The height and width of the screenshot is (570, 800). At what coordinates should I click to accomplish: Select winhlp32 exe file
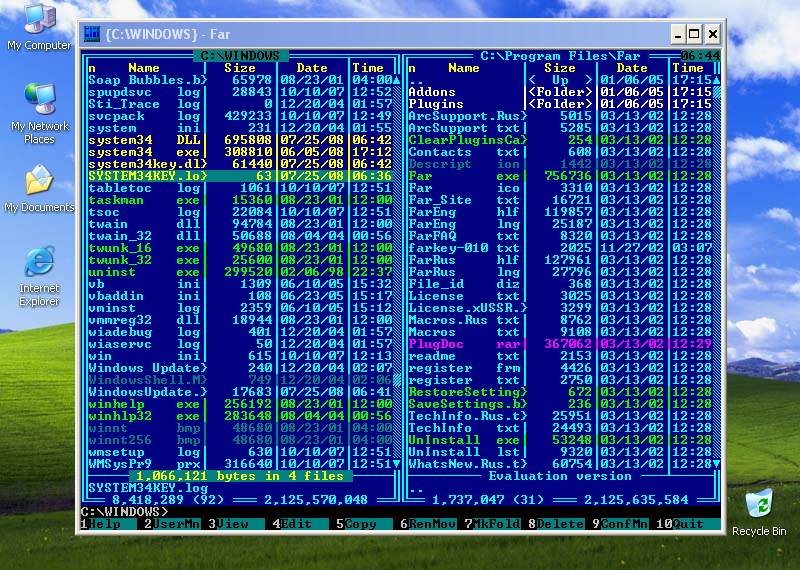click(x=240, y=416)
